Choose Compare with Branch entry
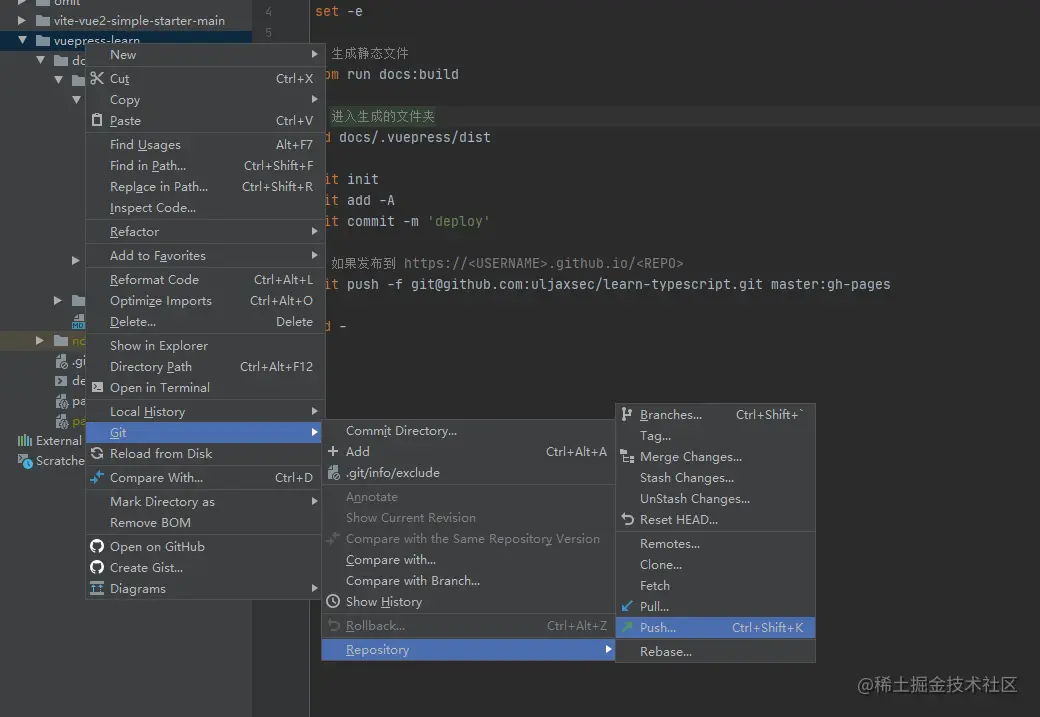The height and width of the screenshot is (717, 1040). (x=468, y=580)
